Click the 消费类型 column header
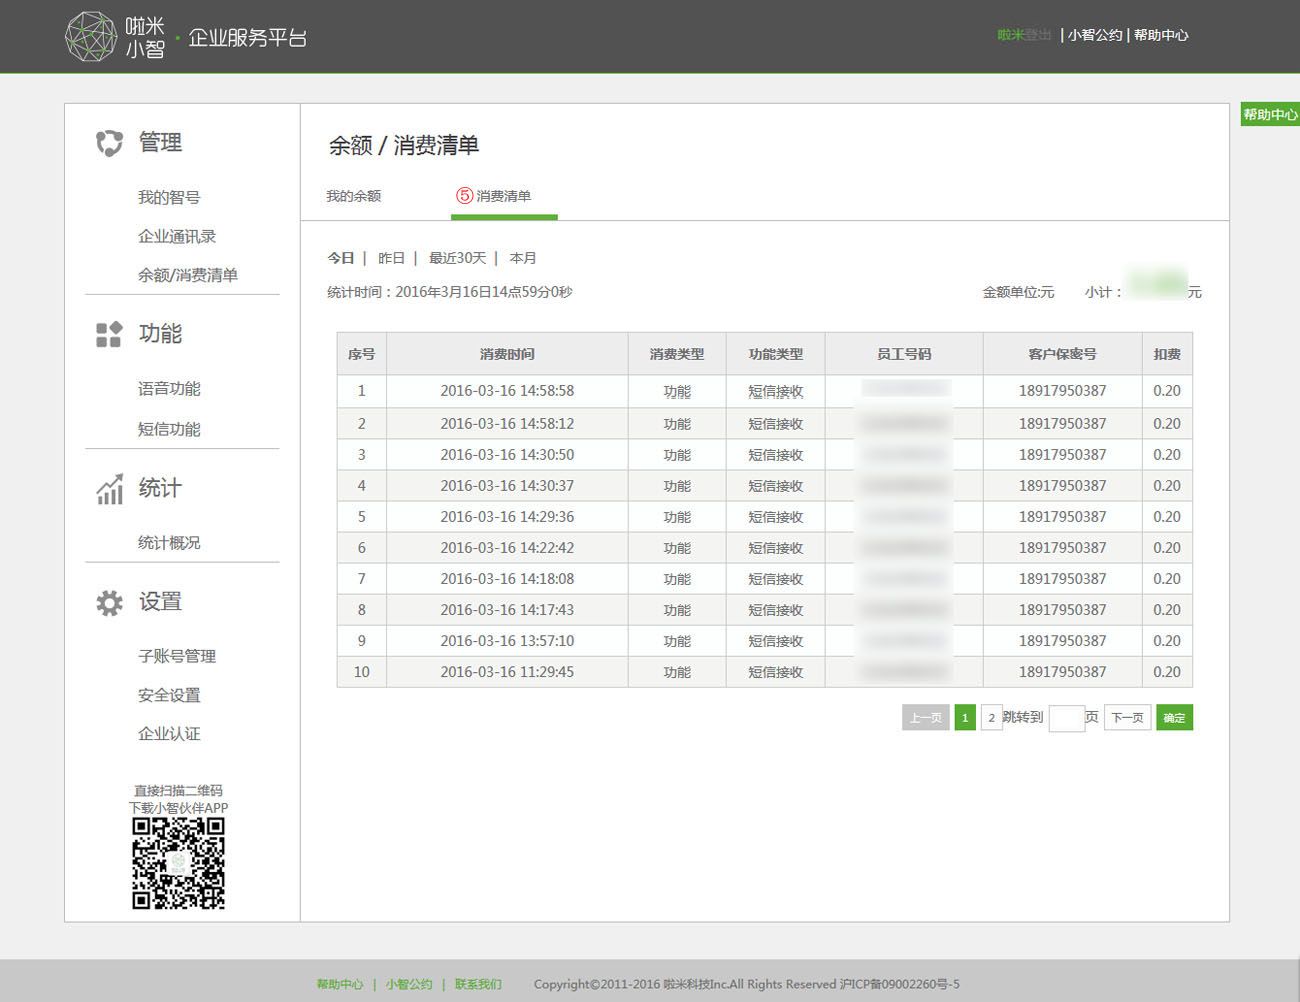 (677, 354)
